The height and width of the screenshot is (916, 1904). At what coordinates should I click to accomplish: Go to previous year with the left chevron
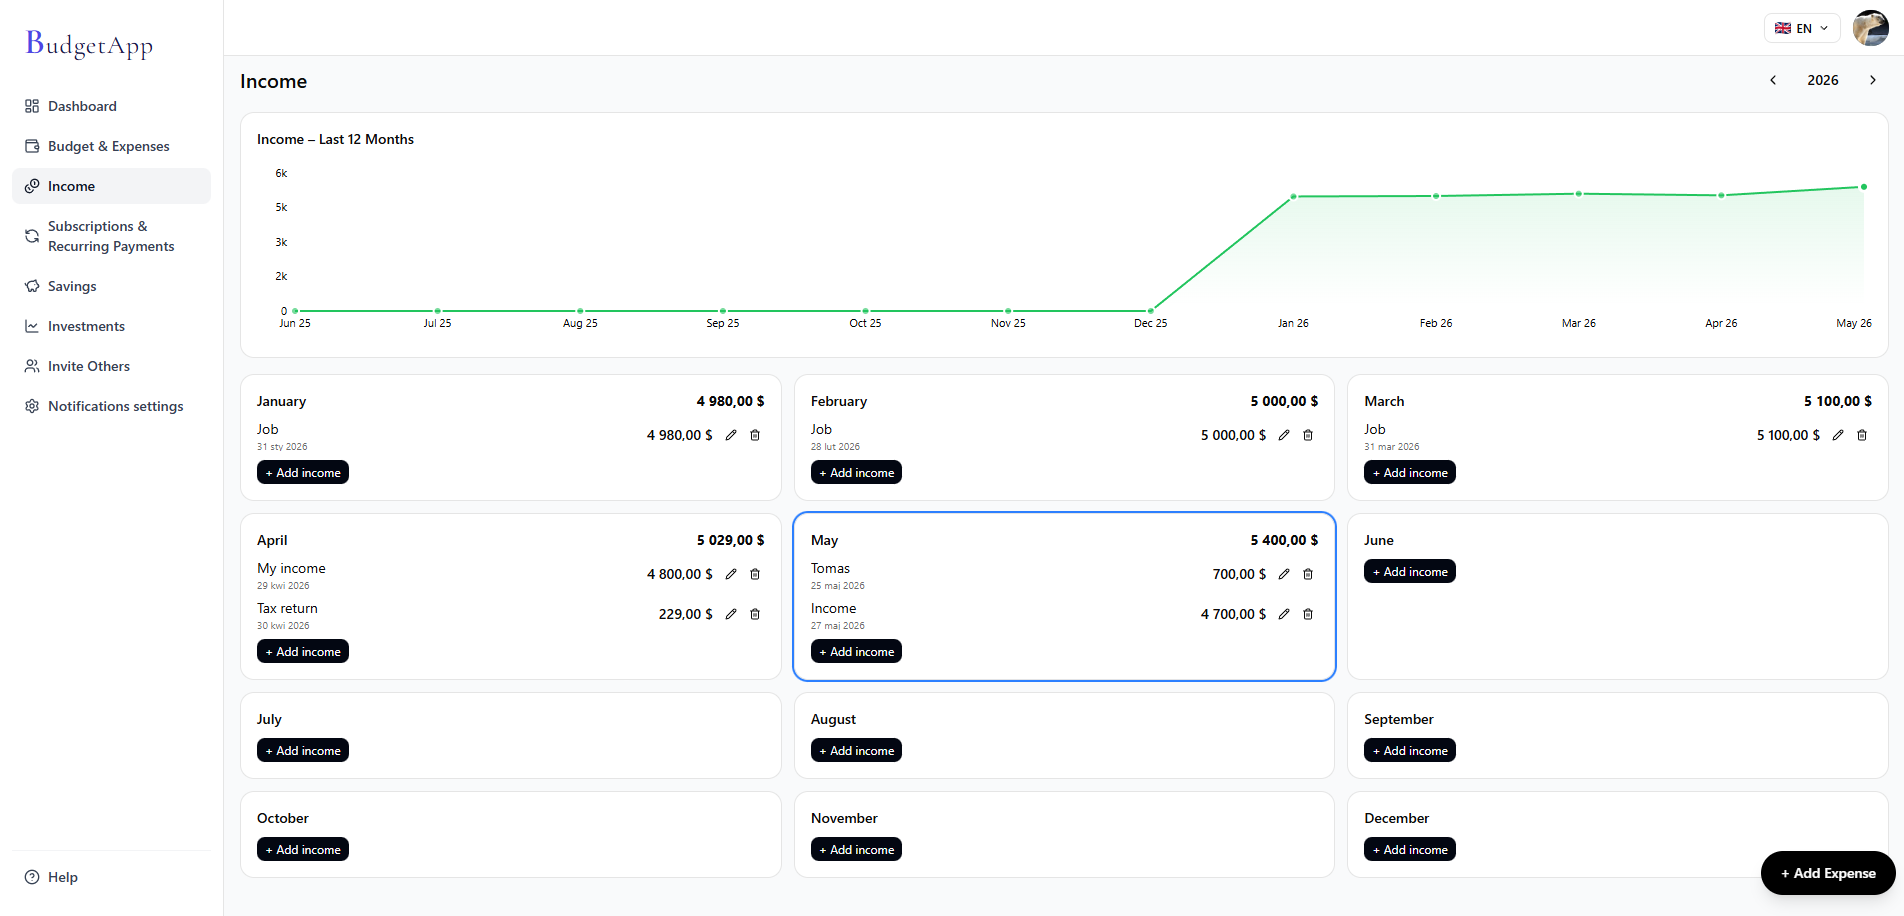1773,80
